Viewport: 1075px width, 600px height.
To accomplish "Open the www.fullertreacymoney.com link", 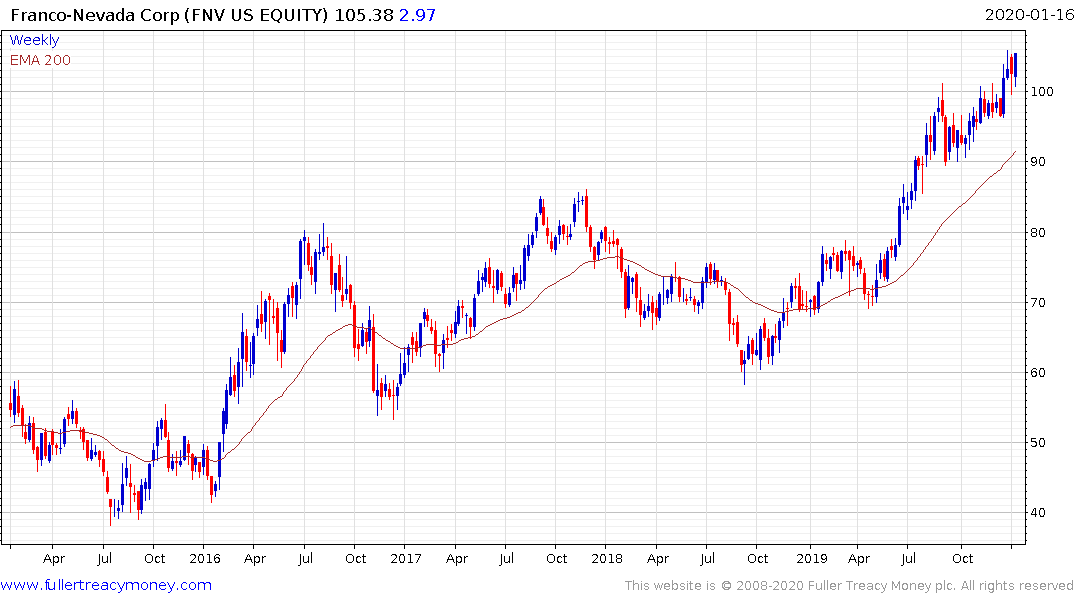I will coord(106,585).
